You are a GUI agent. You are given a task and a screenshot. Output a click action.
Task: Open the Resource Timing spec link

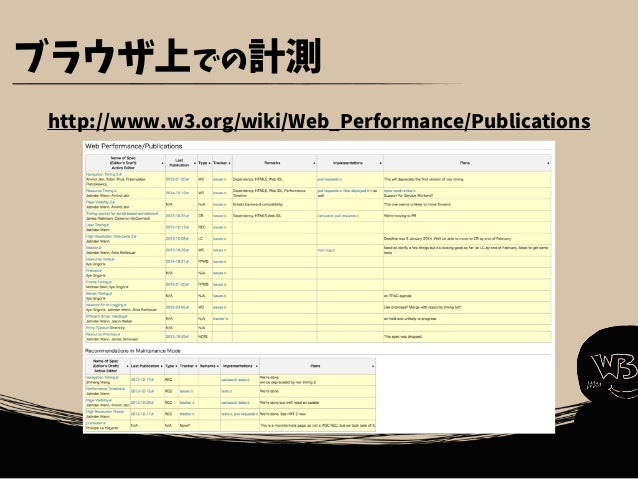(x=101, y=190)
